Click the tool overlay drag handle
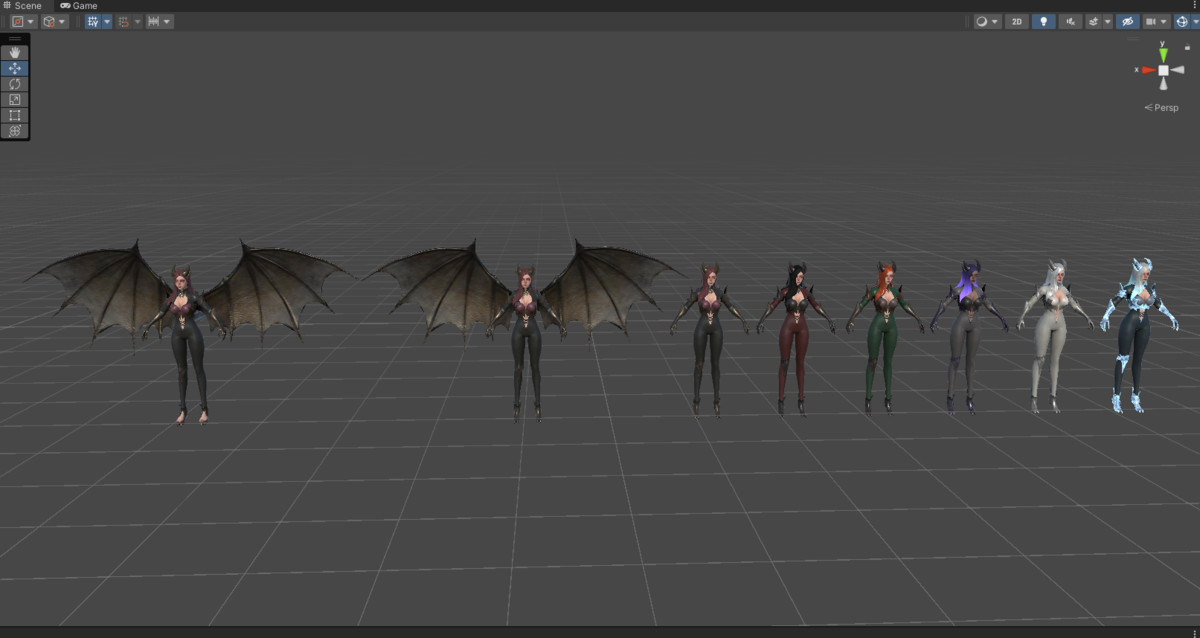This screenshot has width=1200, height=638. tap(15, 38)
